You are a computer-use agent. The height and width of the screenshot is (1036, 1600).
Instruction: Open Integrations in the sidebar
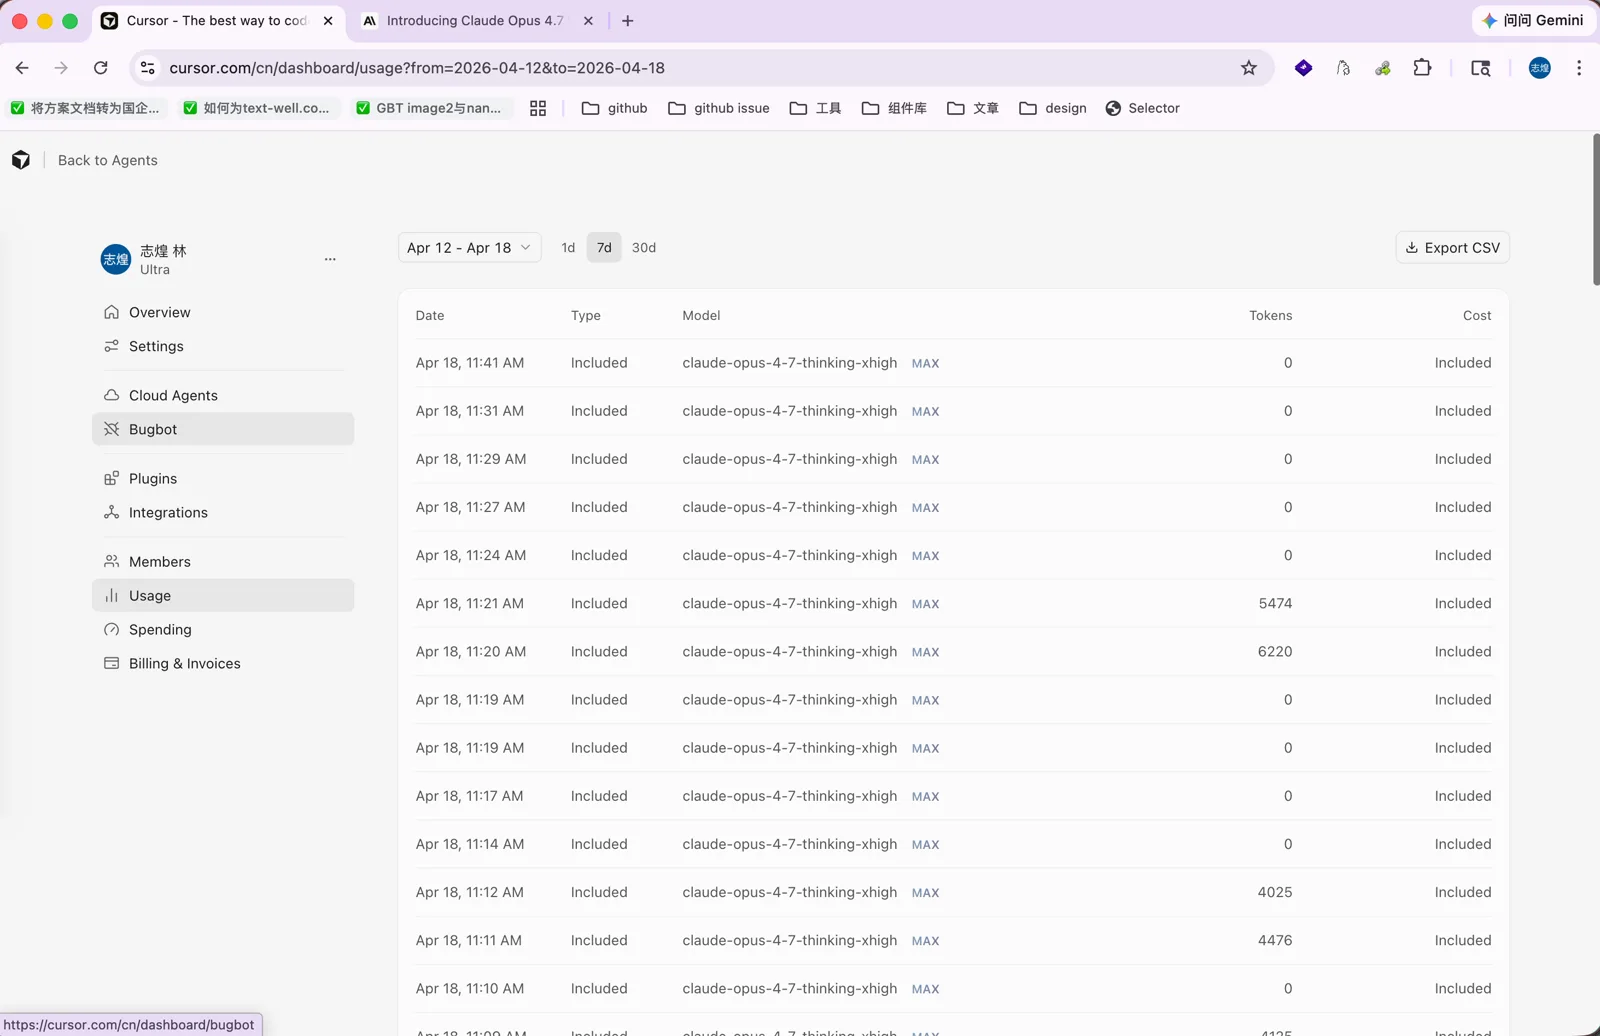click(223, 512)
